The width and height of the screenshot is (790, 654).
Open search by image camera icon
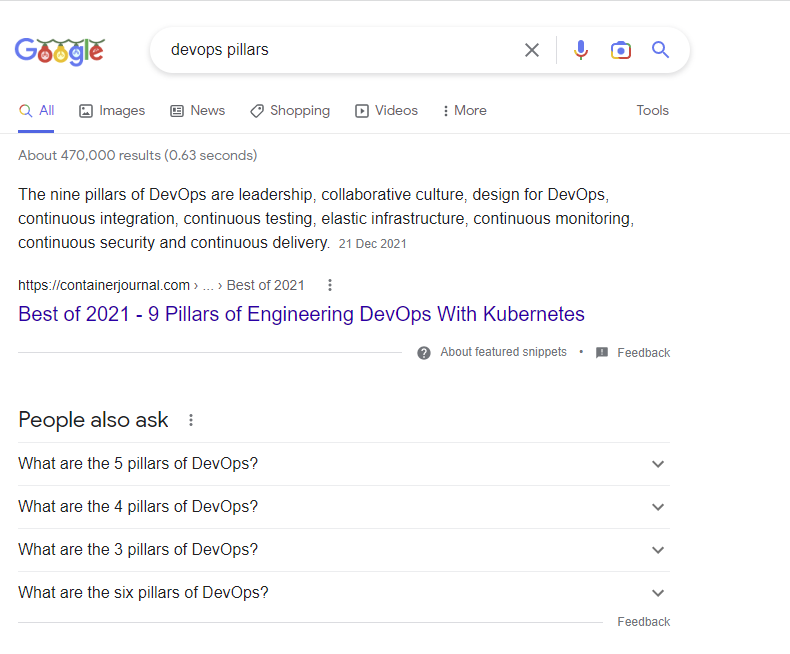621,50
